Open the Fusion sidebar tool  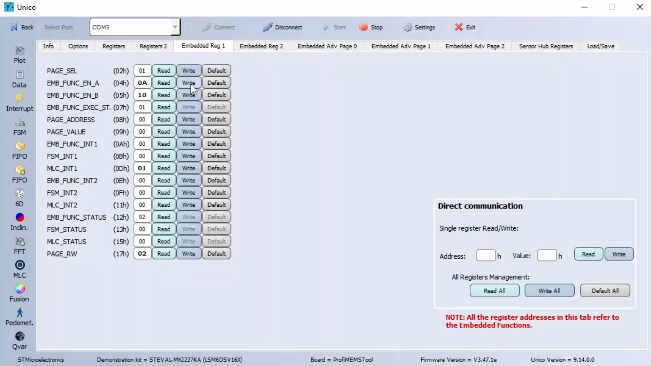pos(20,293)
